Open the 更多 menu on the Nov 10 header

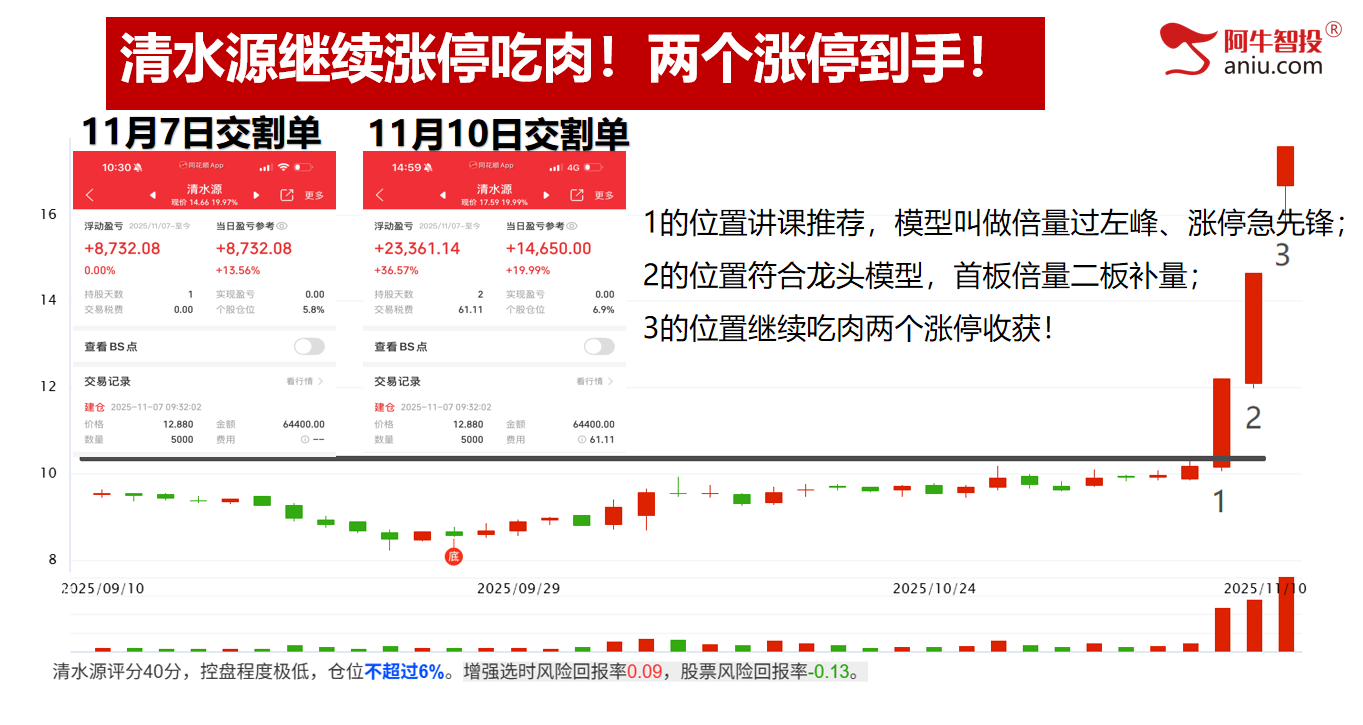point(602,195)
